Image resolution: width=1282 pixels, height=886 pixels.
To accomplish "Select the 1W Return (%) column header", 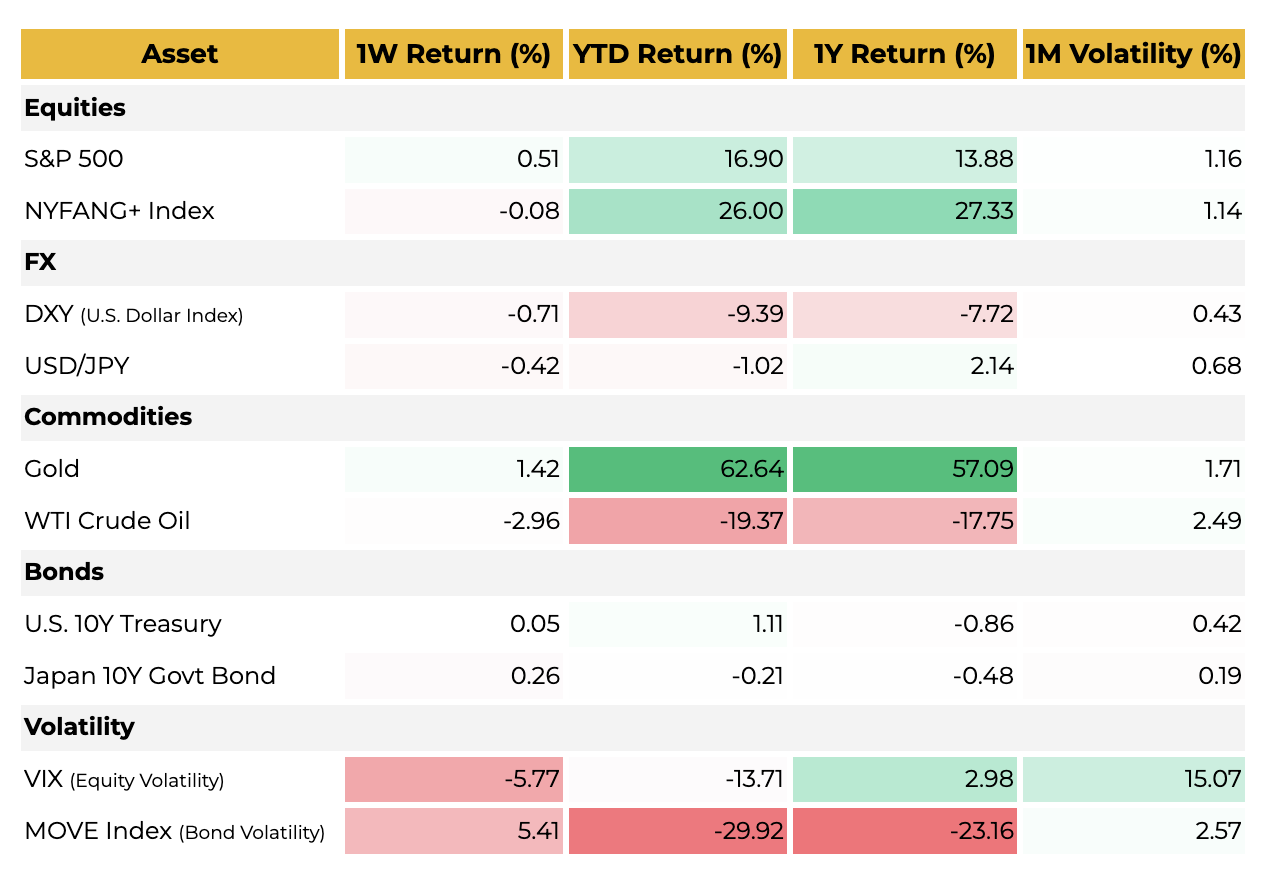I will (454, 54).
